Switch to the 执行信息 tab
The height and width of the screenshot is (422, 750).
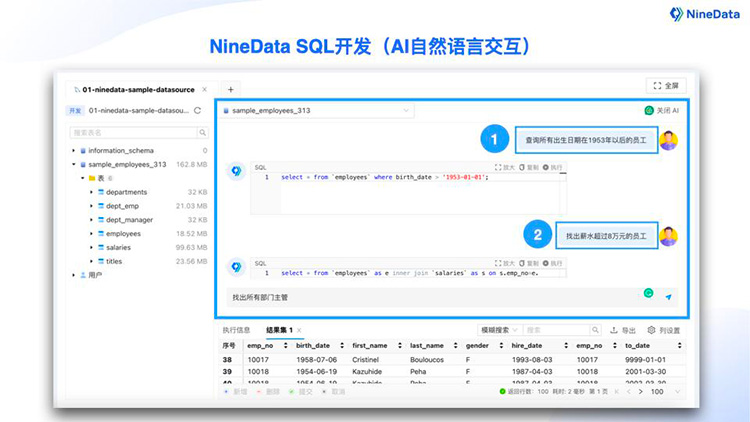coord(236,330)
